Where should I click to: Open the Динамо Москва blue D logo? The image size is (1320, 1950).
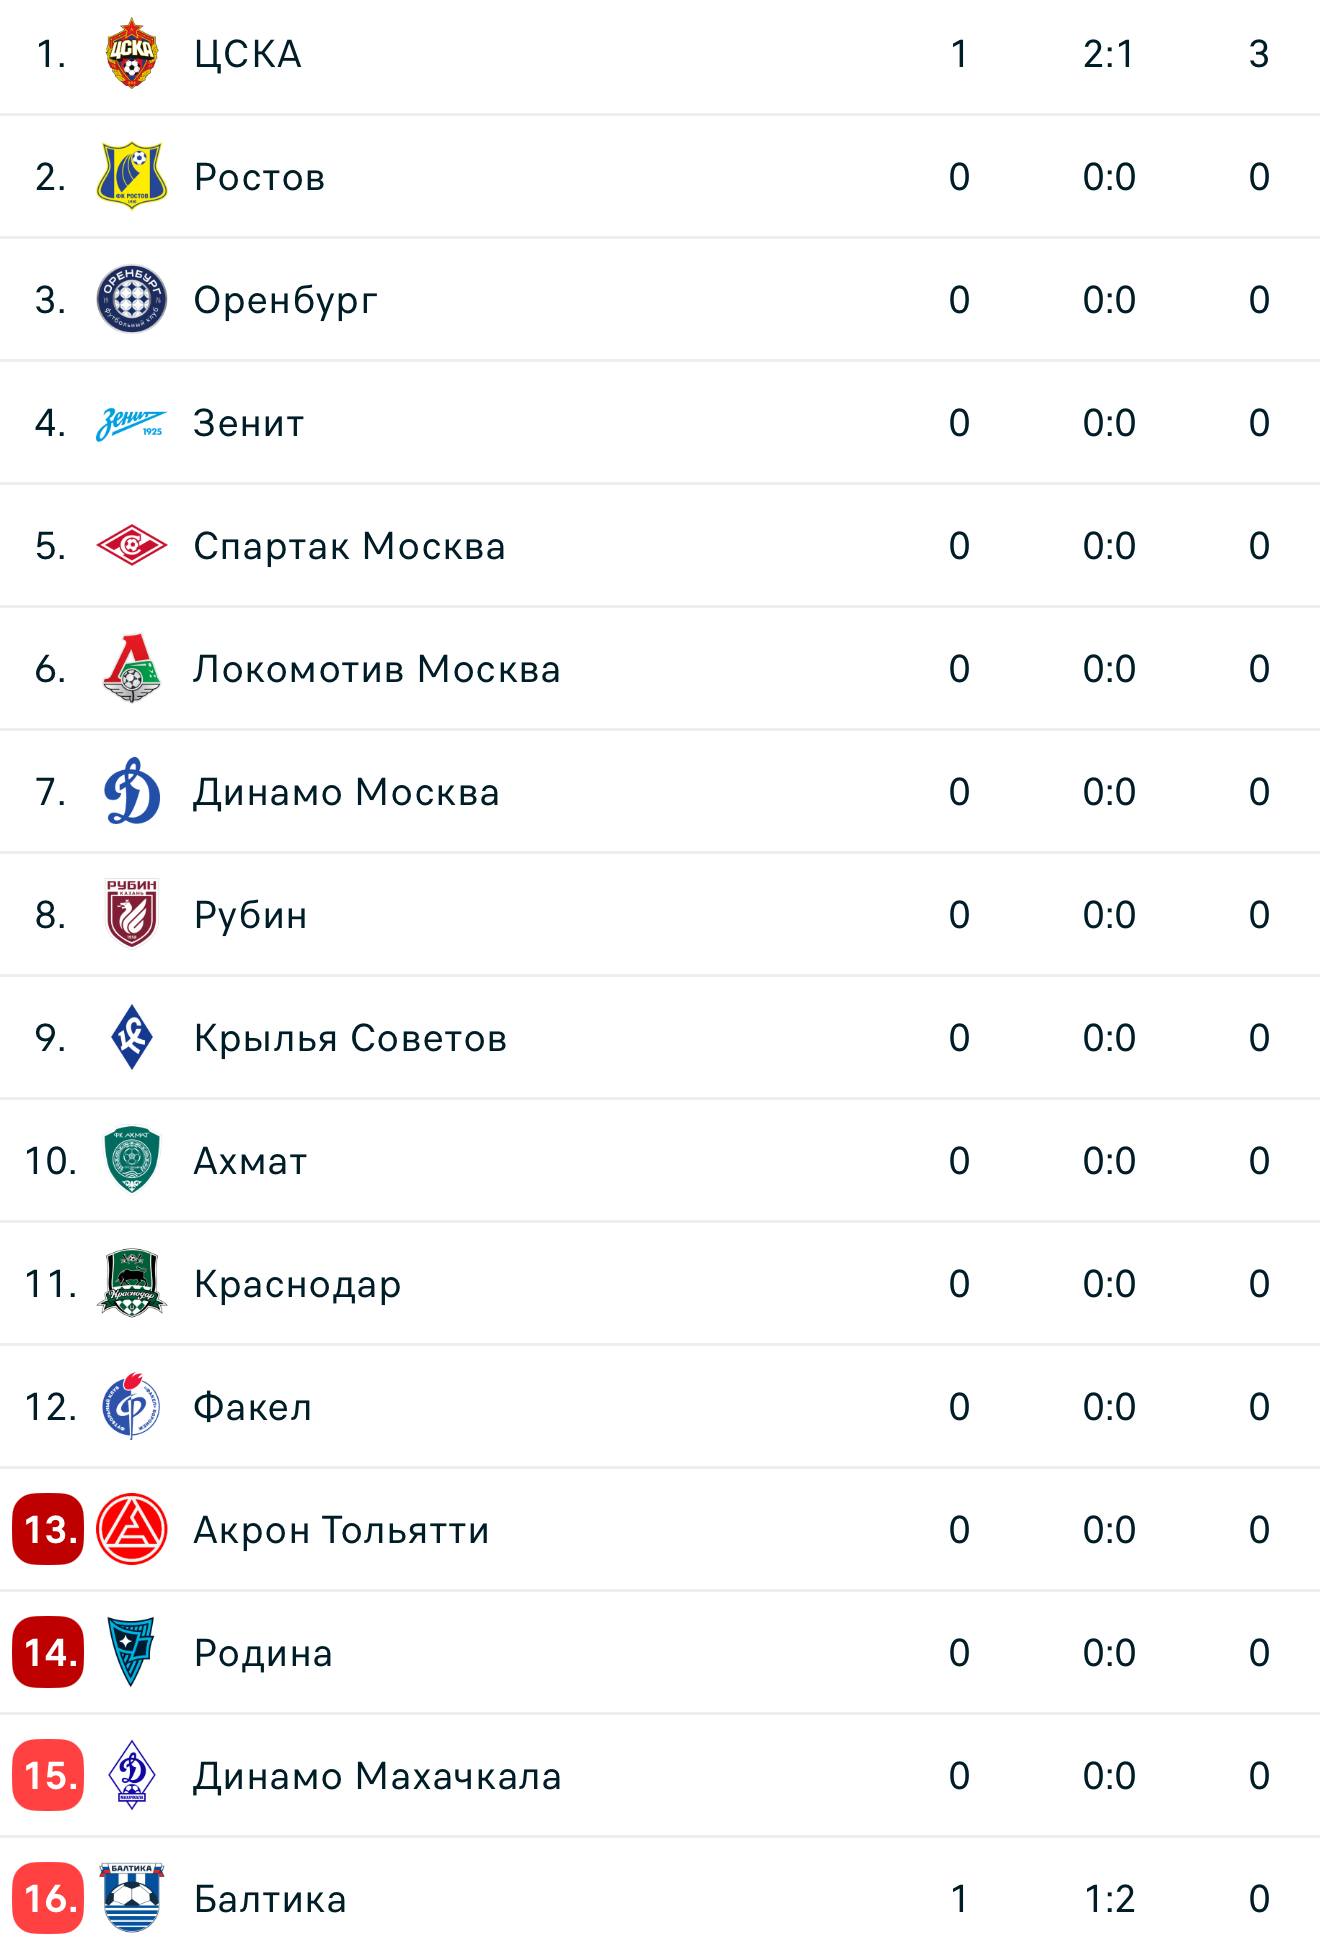pyautogui.click(x=131, y=792)
